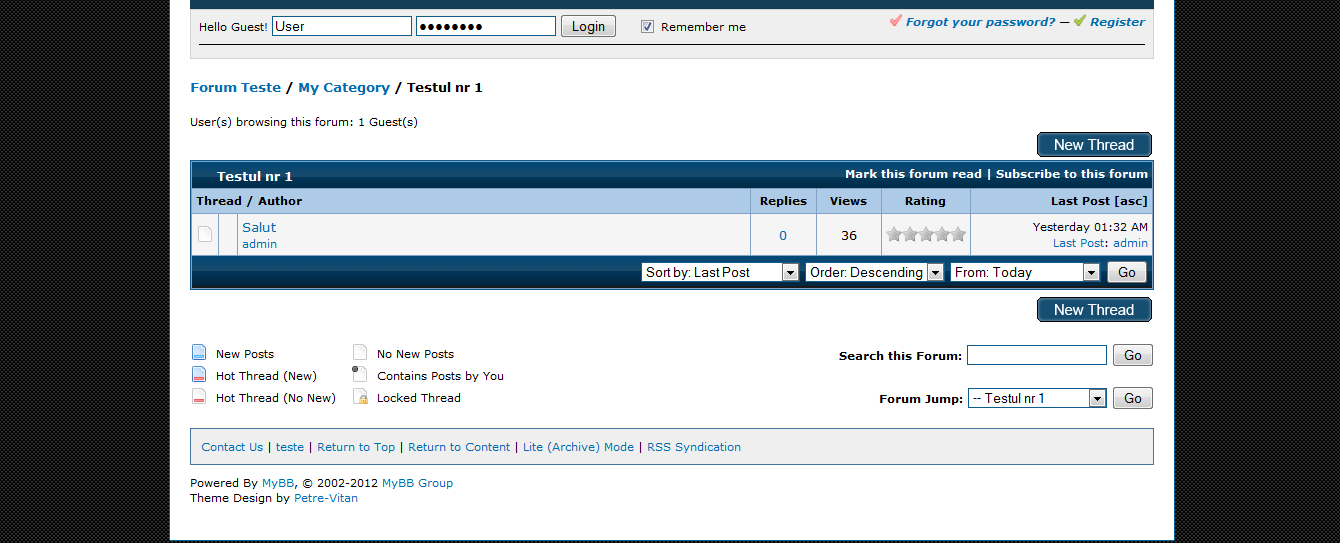Open the From: Today dropdown
The height and width of the screenshot is (543, 1340).
[1025, 272]
